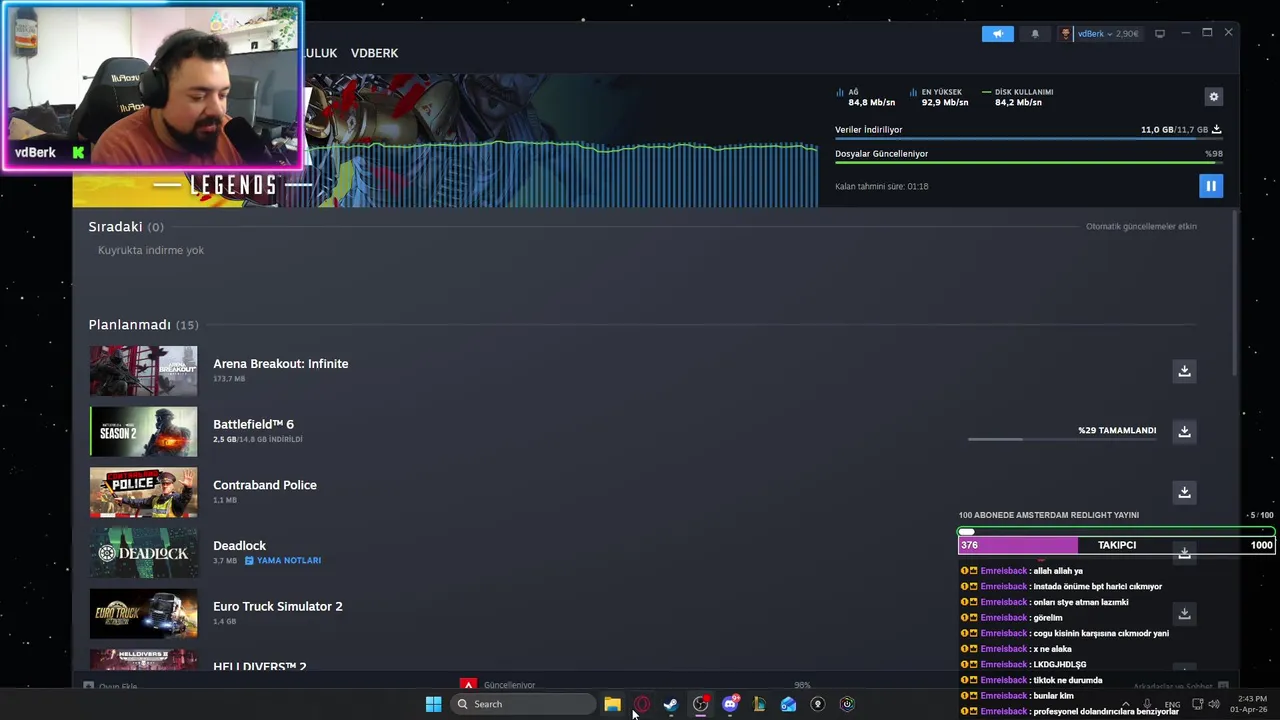The height and width of the screenshot is (720, 1280).
Task: Click Arena Breakout: Infinite thumbnail
Action: click(x=144, y=371)
